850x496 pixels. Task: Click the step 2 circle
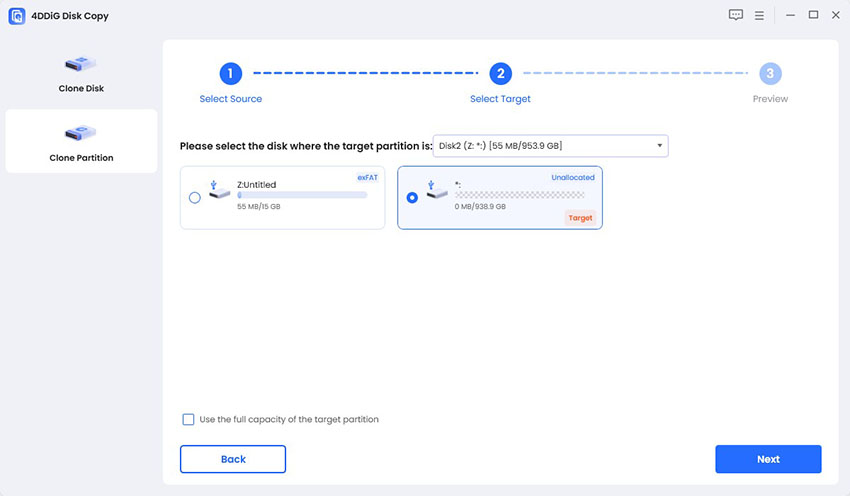point(500,73)
